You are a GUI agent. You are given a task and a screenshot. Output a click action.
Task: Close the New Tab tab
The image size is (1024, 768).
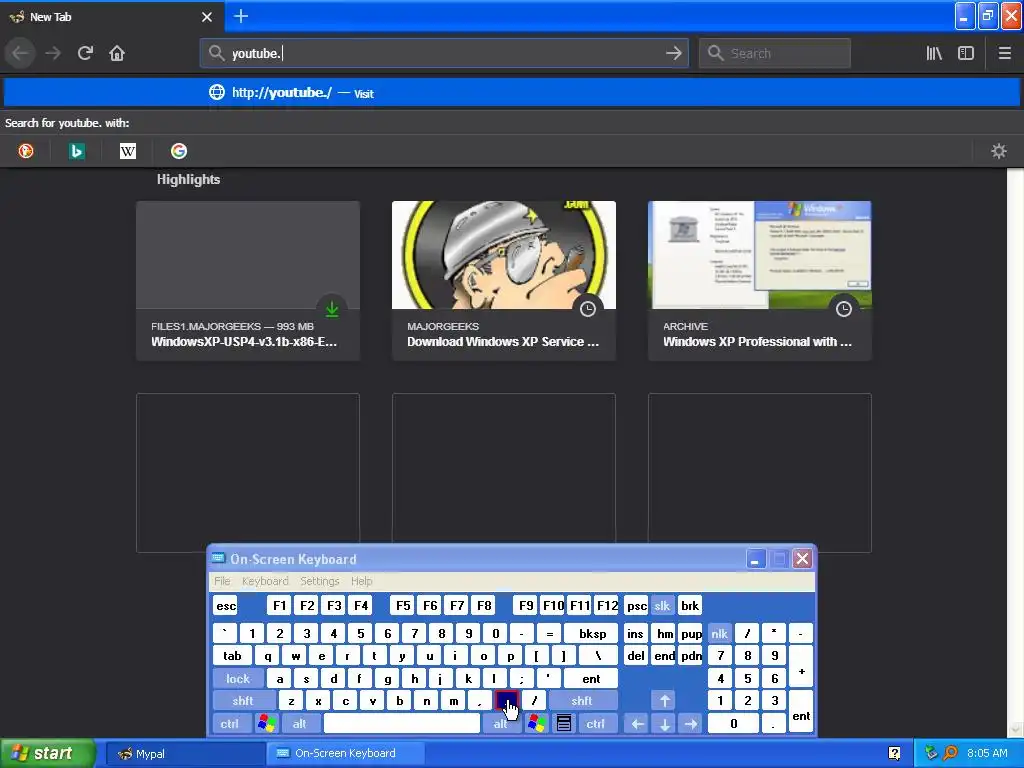(207, 17)
